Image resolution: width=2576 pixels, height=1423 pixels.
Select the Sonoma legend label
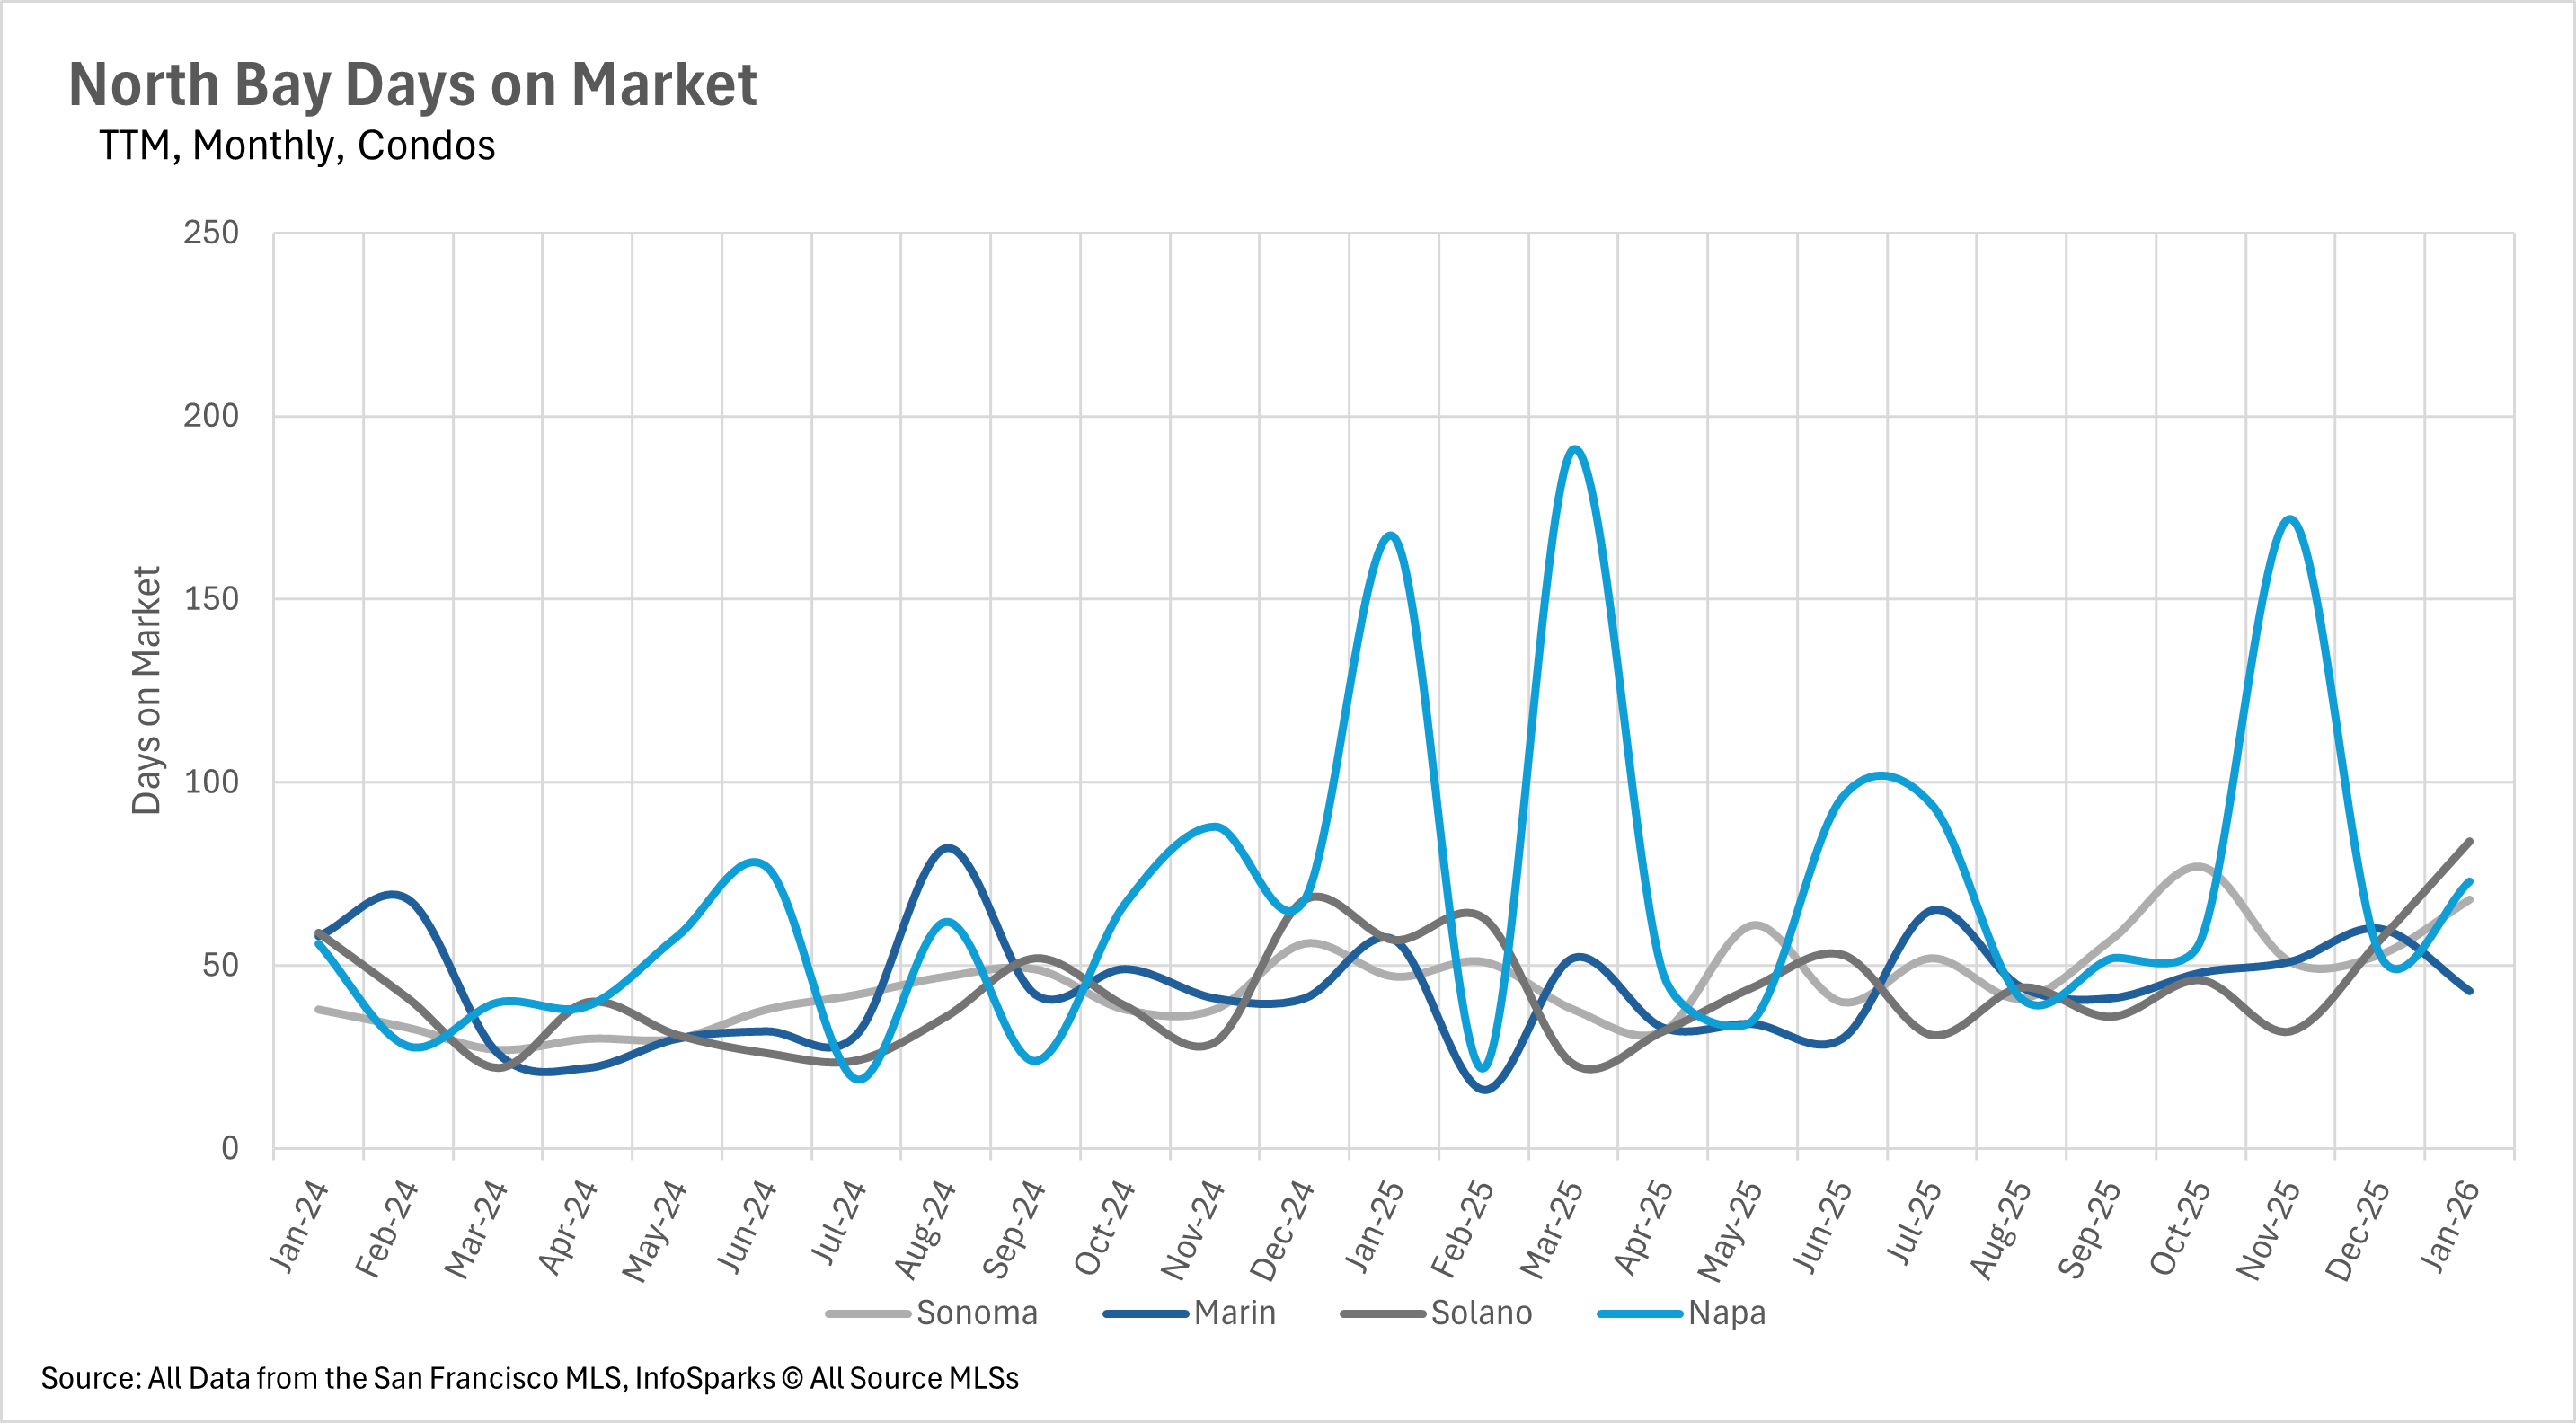pyautogui.click(x=976, y=1313)
